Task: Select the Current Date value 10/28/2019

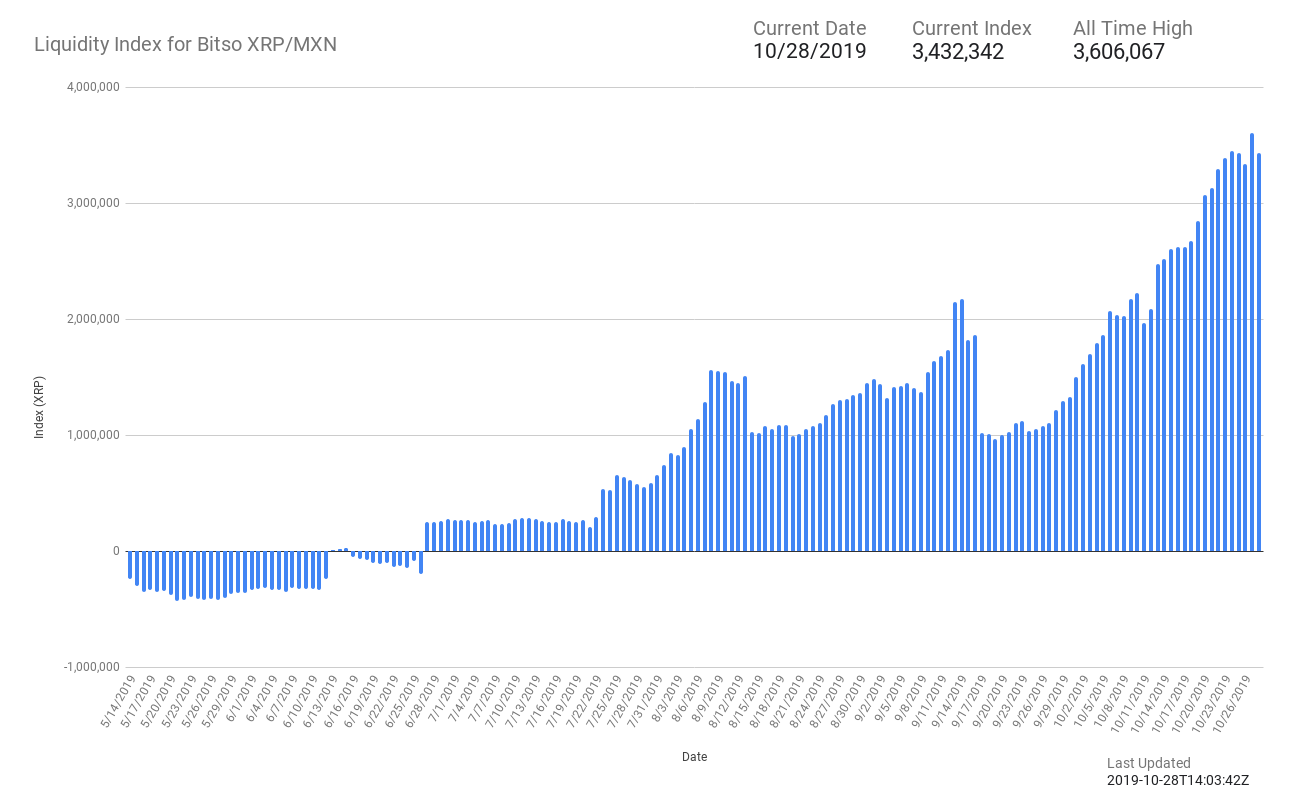Action: point(809,52)
